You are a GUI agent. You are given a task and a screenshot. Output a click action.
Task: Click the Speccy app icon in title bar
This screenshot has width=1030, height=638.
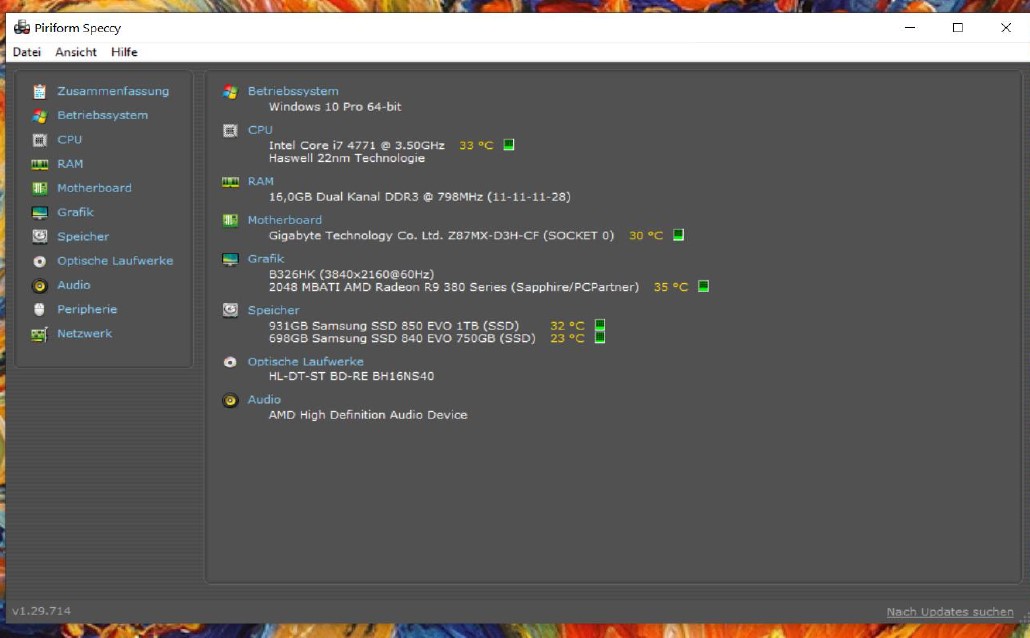tap(22, 28)
